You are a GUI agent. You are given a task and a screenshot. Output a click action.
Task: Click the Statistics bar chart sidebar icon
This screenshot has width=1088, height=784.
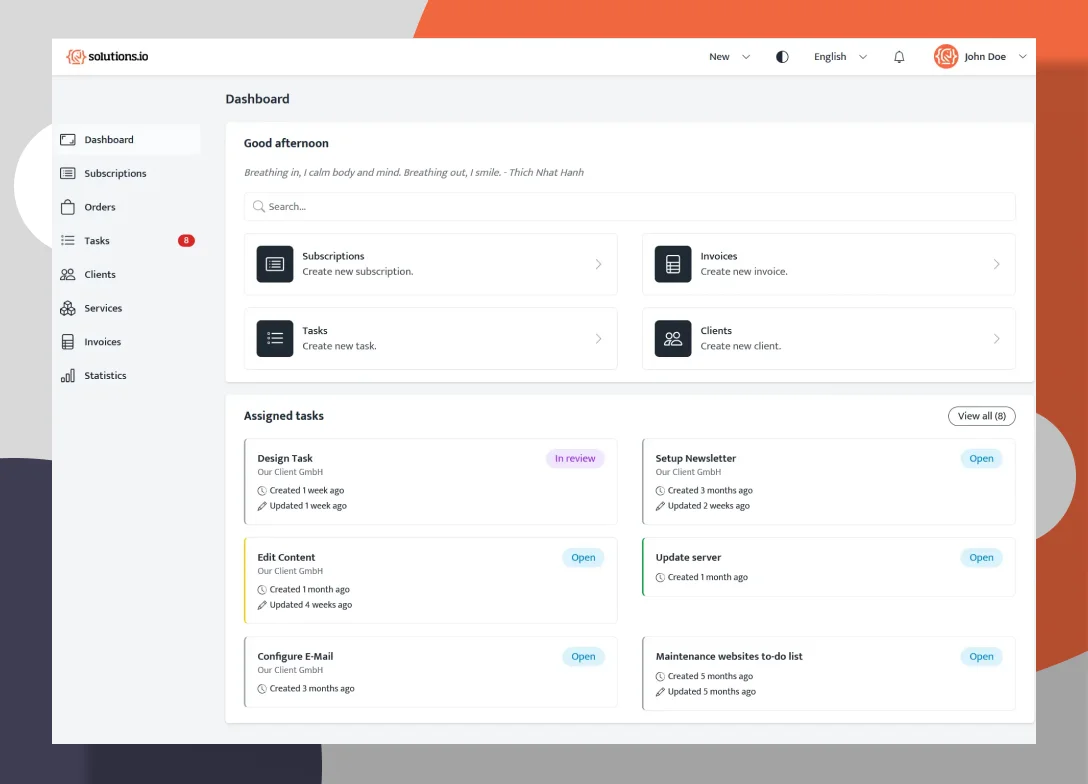(x=68, y=376)
